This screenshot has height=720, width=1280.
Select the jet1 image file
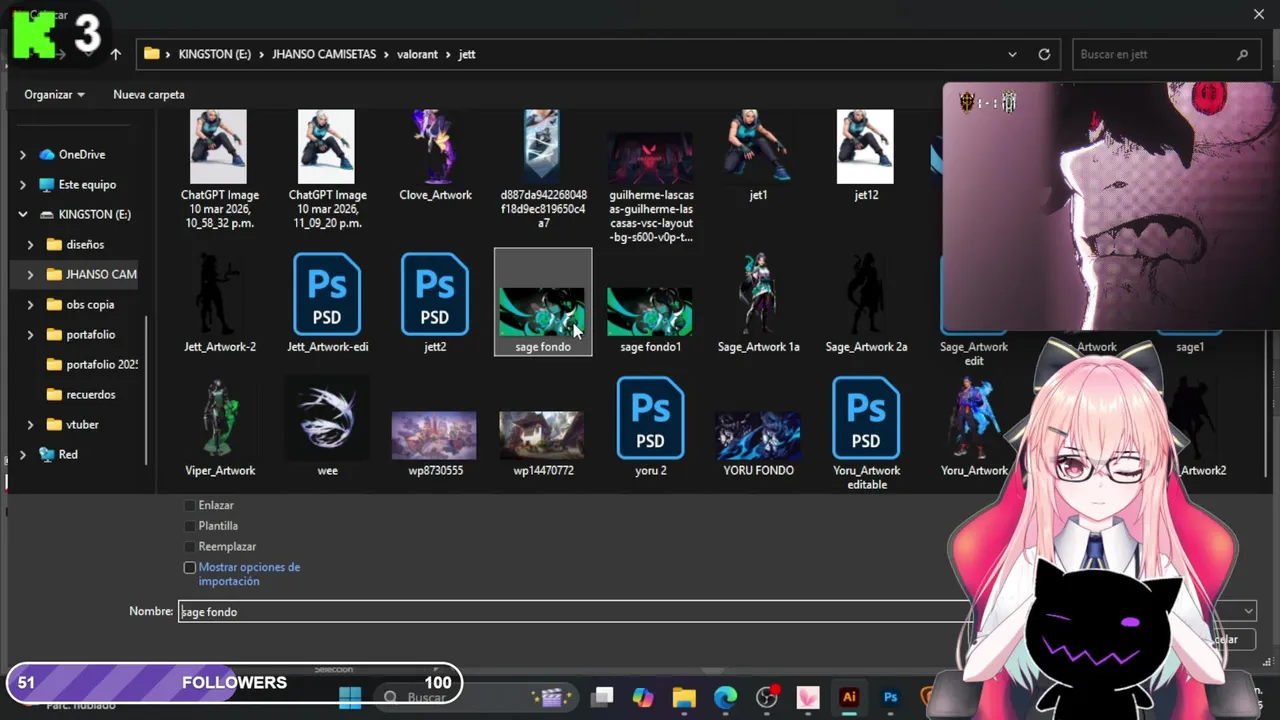click(x=758, y=147)
